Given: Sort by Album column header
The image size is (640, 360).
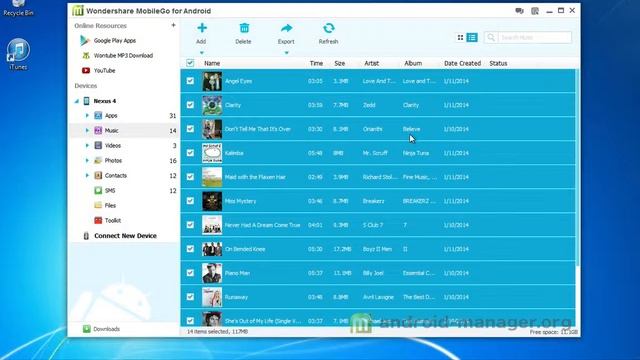Looking at the screenshot, I should tap(413, 63).
